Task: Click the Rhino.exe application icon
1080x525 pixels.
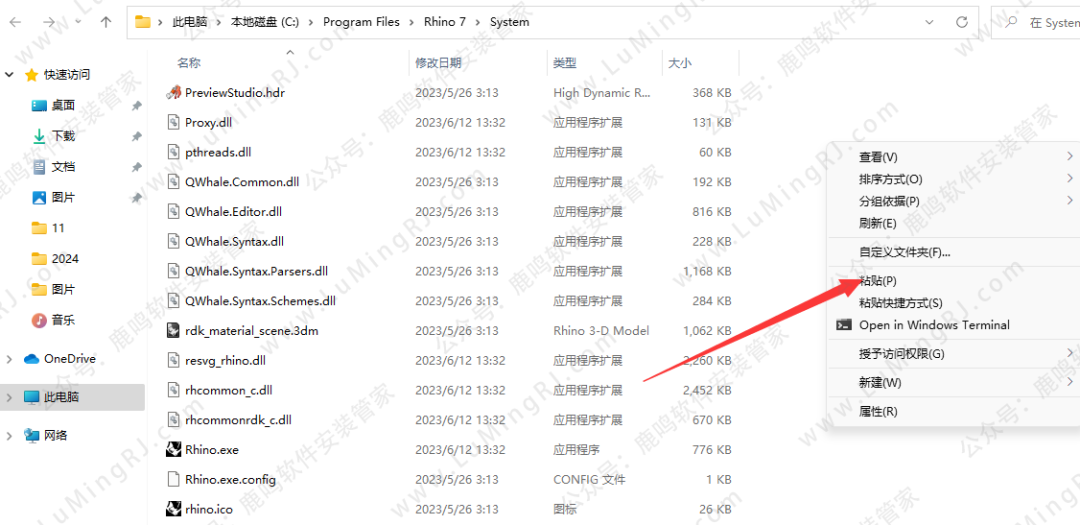Action: pyautogui.click(x=173, y=450)
